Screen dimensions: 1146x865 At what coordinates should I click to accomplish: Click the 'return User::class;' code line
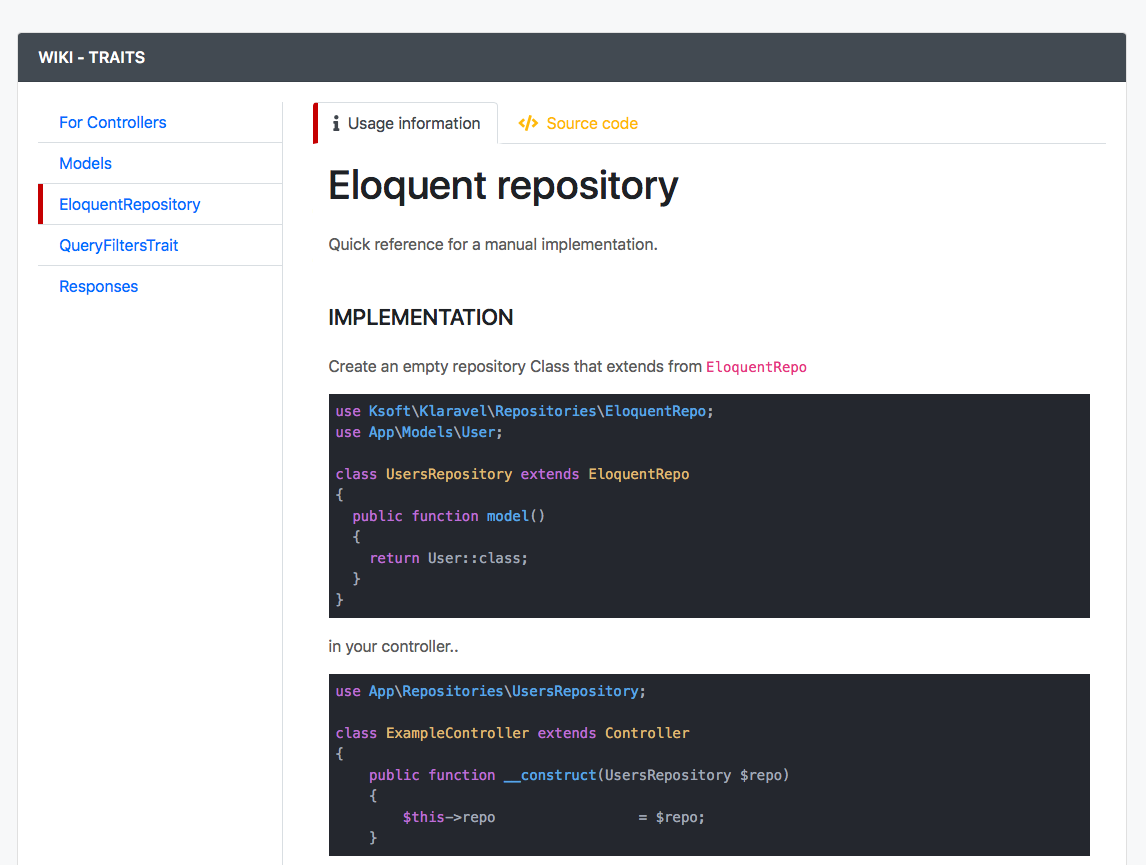point(448,558)
